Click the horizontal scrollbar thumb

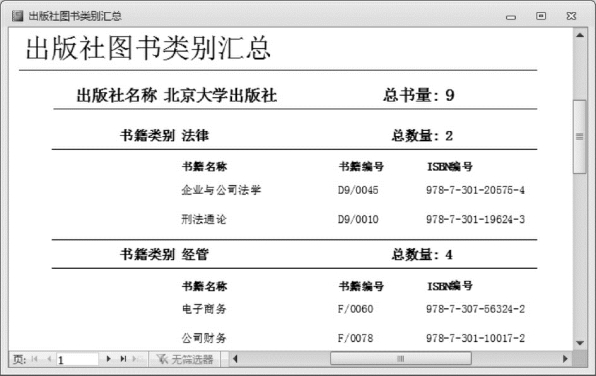(x=401, y=359)
